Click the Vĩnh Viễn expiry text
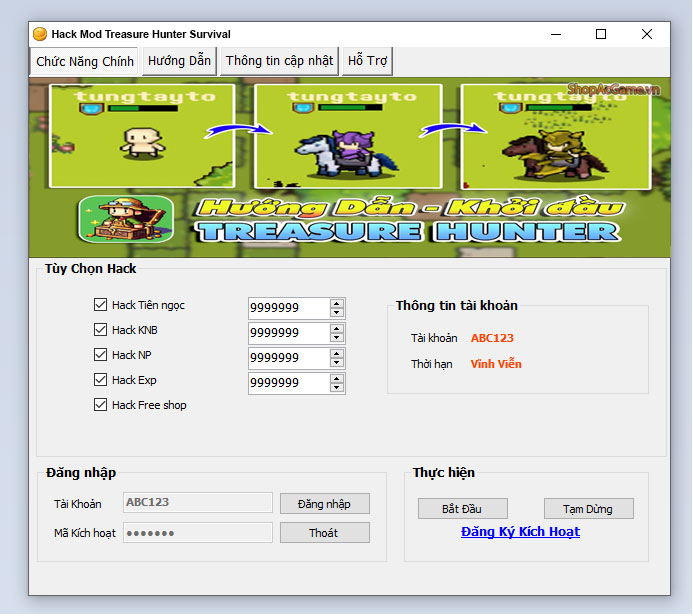The height and width of the screenshot is (616, 693). click(496, 364)
